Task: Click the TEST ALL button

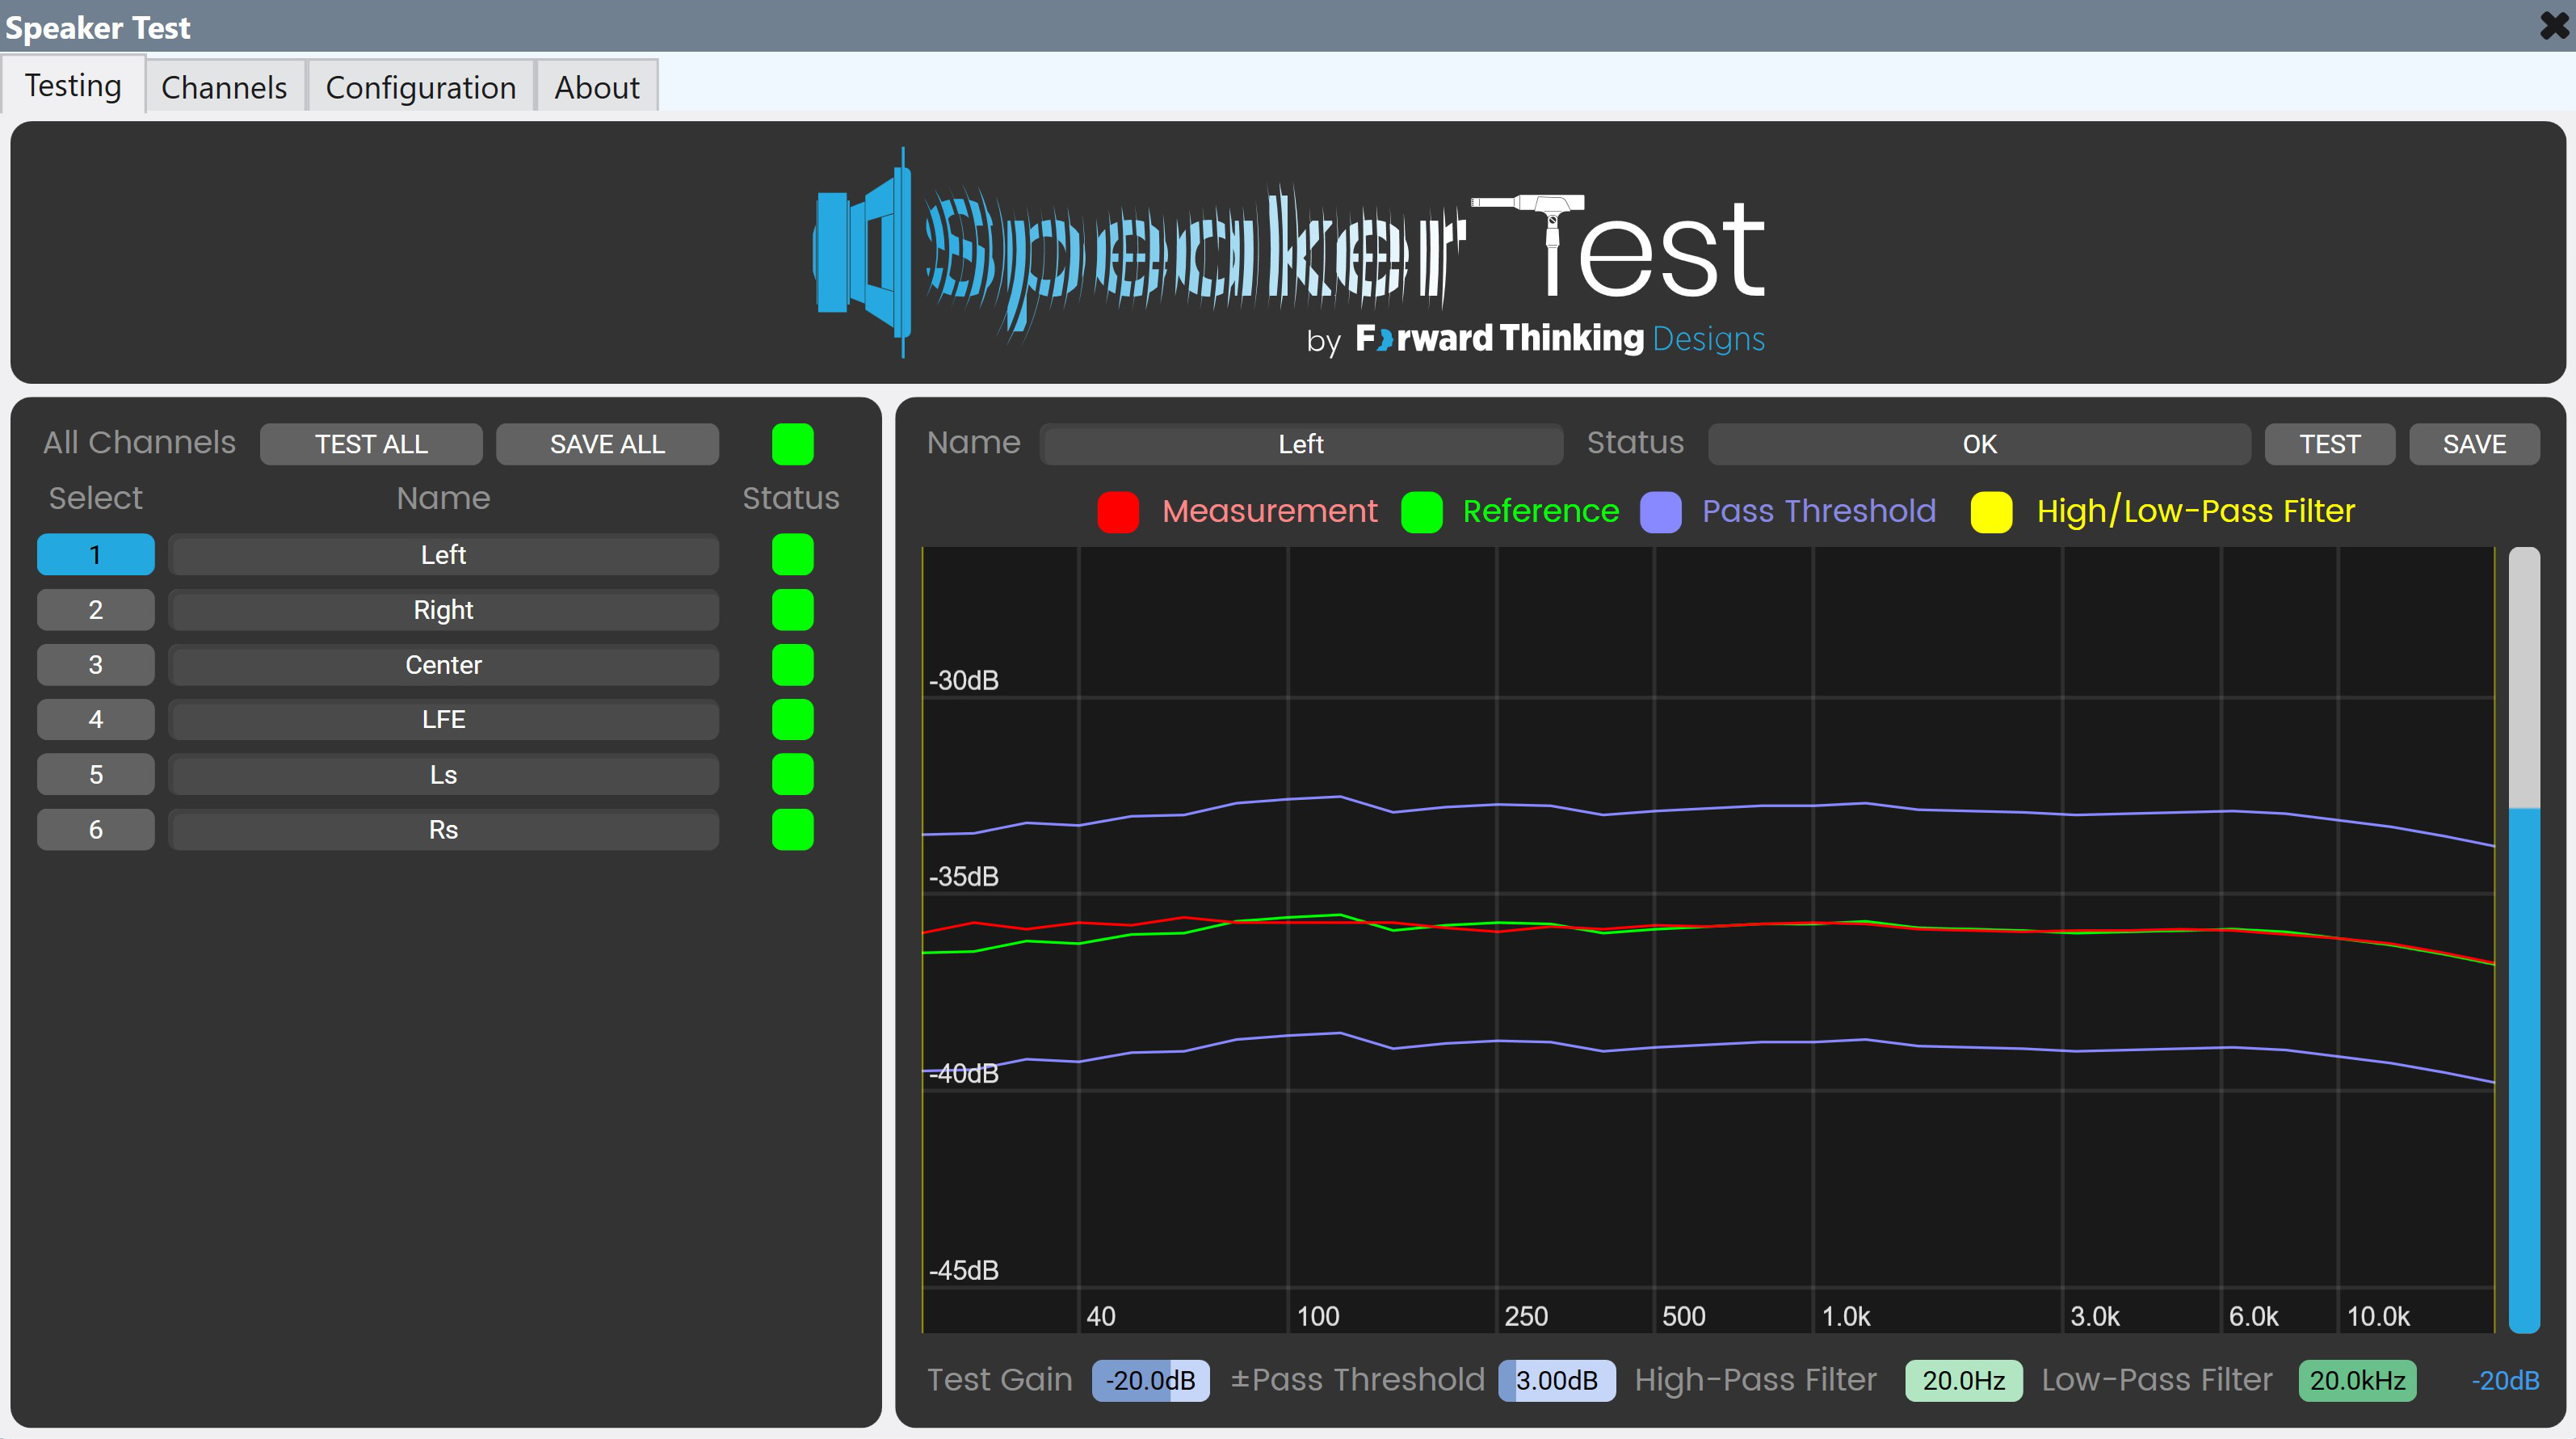Action: click(371, 444)
